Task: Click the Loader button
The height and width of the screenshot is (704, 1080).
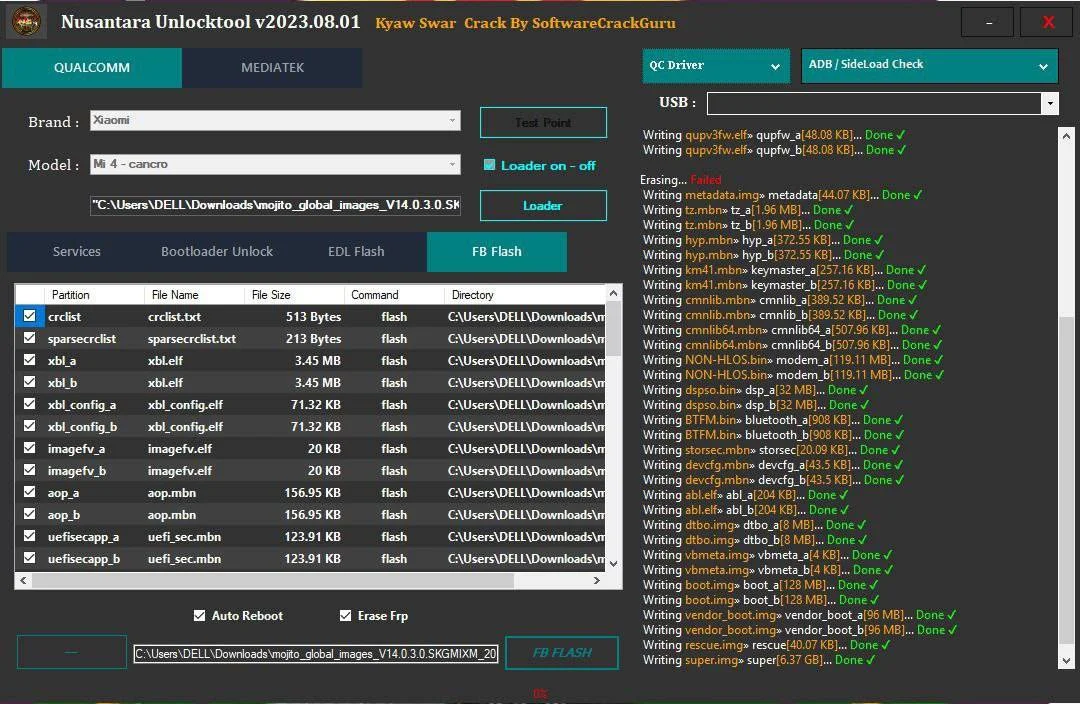Action: click(x=543, y=205)
